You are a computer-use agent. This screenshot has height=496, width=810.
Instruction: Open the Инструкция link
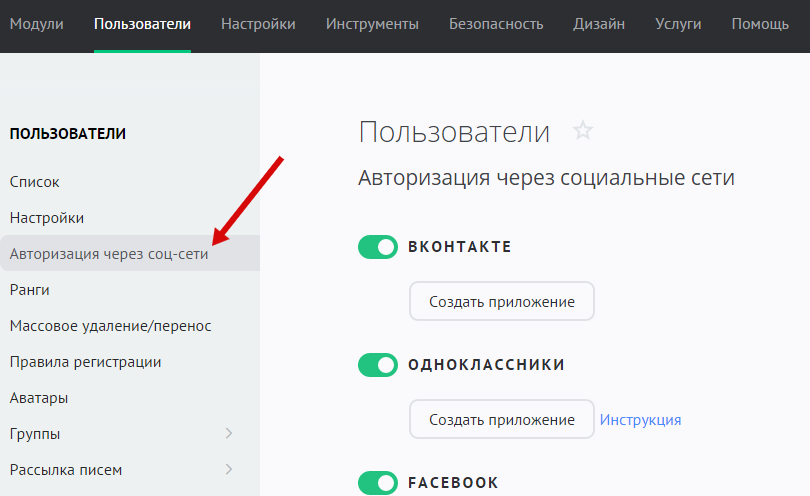click(x=640, y=420)
